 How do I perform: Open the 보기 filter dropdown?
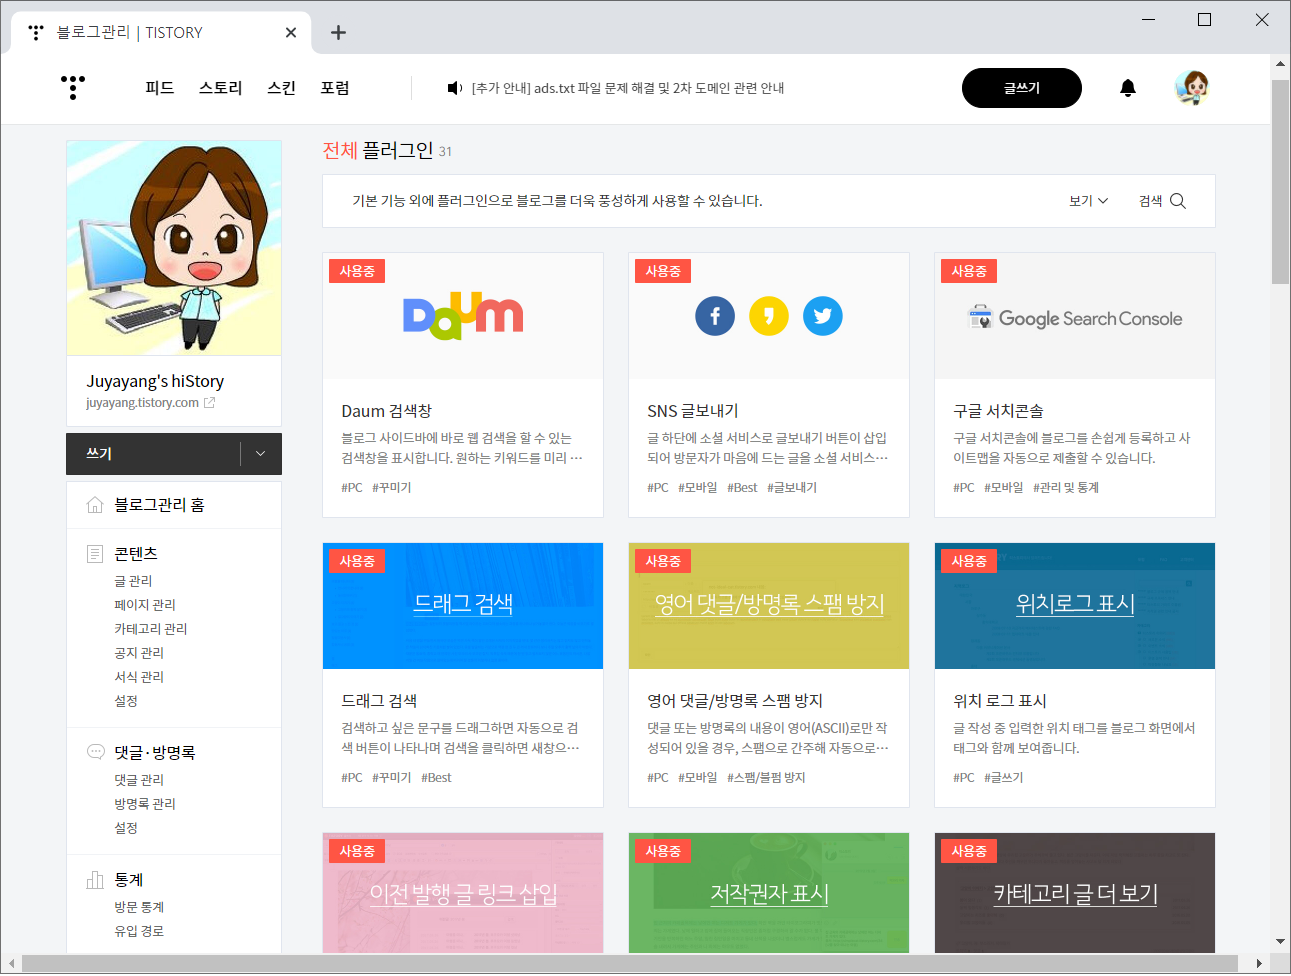coord(1088,201)
